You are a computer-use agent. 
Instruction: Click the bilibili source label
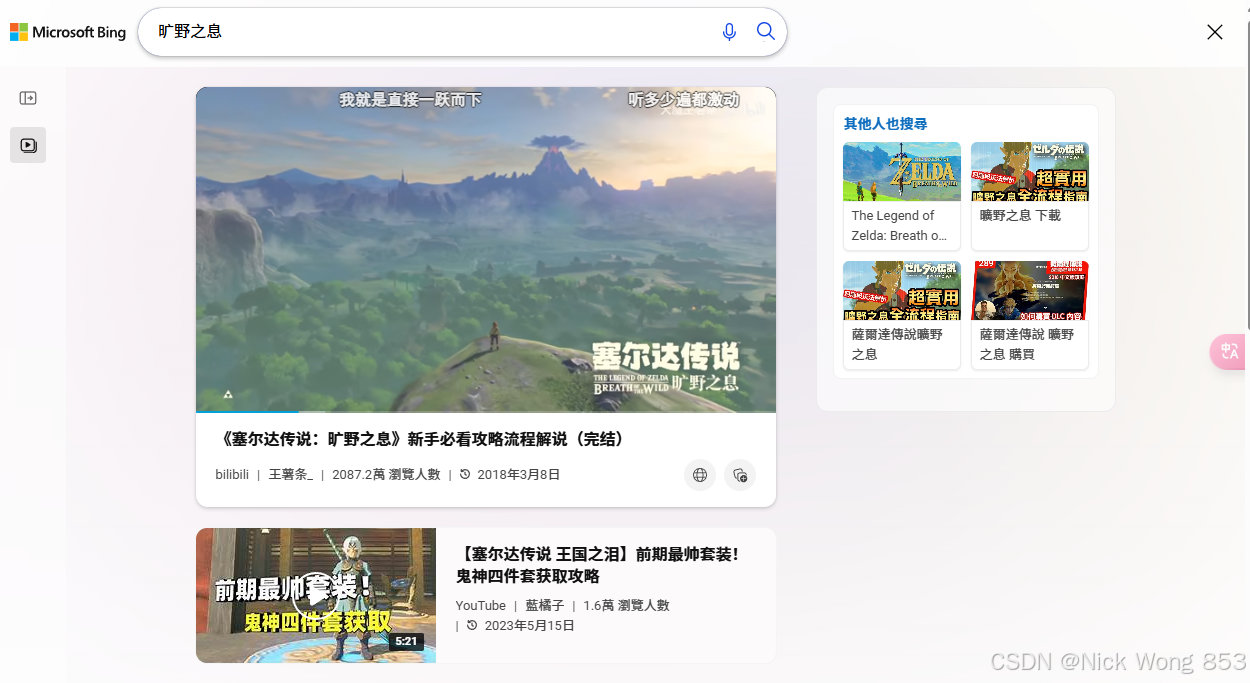[x=231, y=474]
